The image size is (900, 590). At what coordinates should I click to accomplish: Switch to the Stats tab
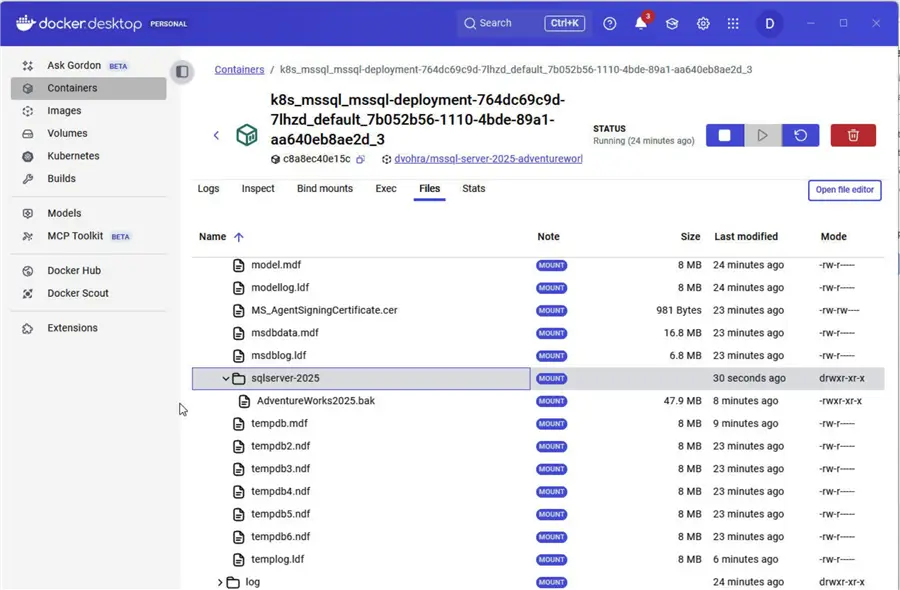coord(474,189)
